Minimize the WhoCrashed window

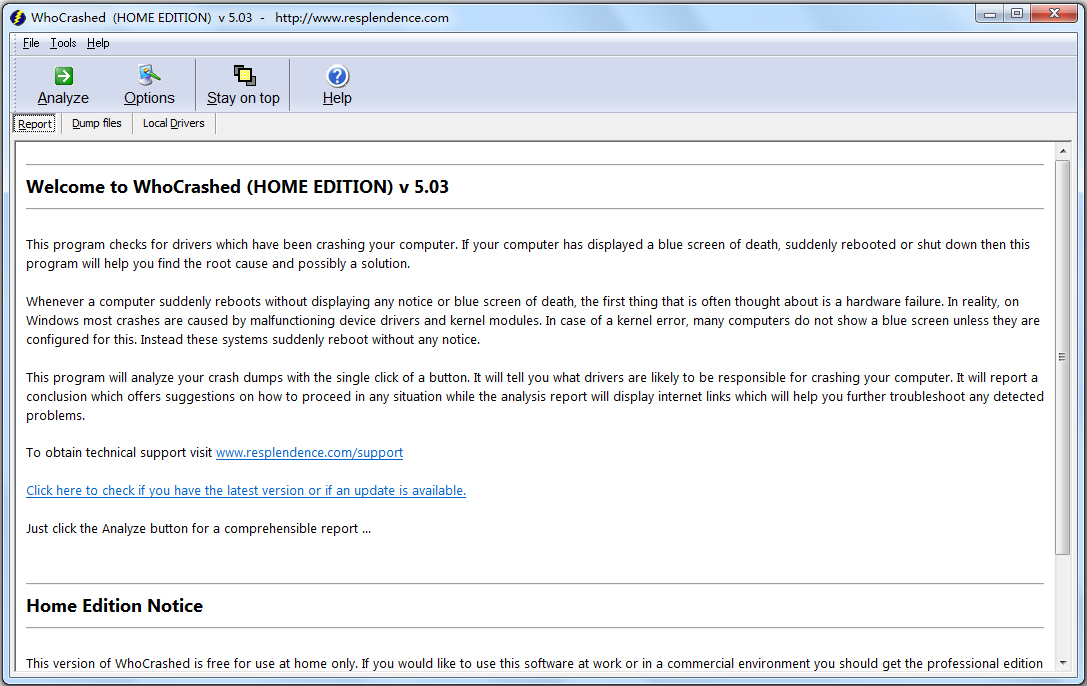(x=990, y=13)
